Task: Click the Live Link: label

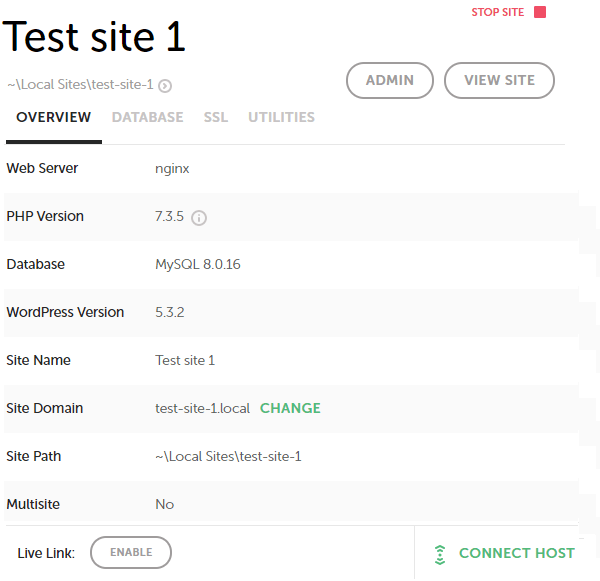Action: pyautogui.click(x=46, y=553)
